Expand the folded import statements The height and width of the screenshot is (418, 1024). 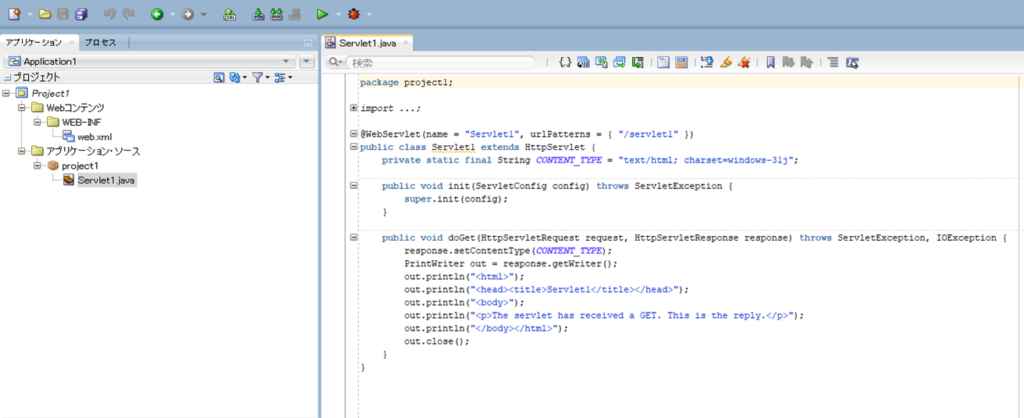354,108
